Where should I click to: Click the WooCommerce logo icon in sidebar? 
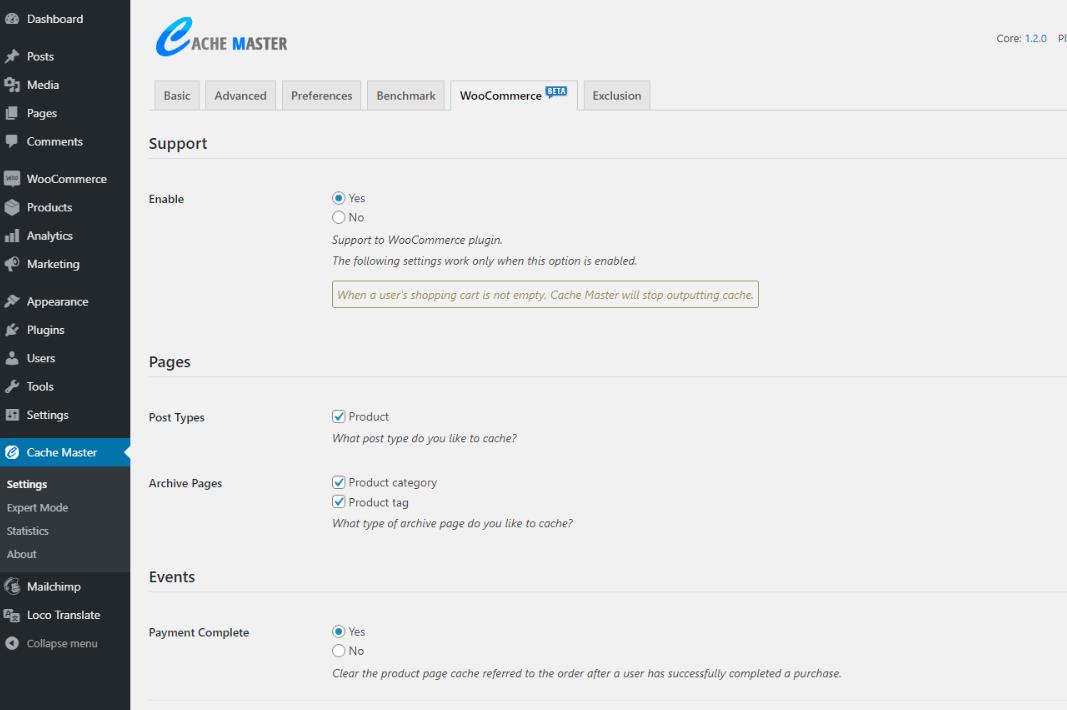[12, 179]
